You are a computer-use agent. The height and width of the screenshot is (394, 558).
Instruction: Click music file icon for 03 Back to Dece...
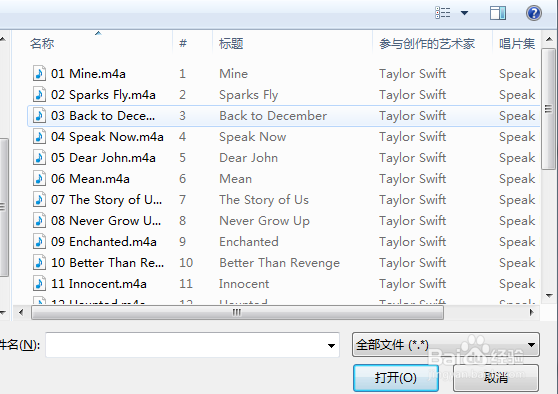click(x=39, y=116)
